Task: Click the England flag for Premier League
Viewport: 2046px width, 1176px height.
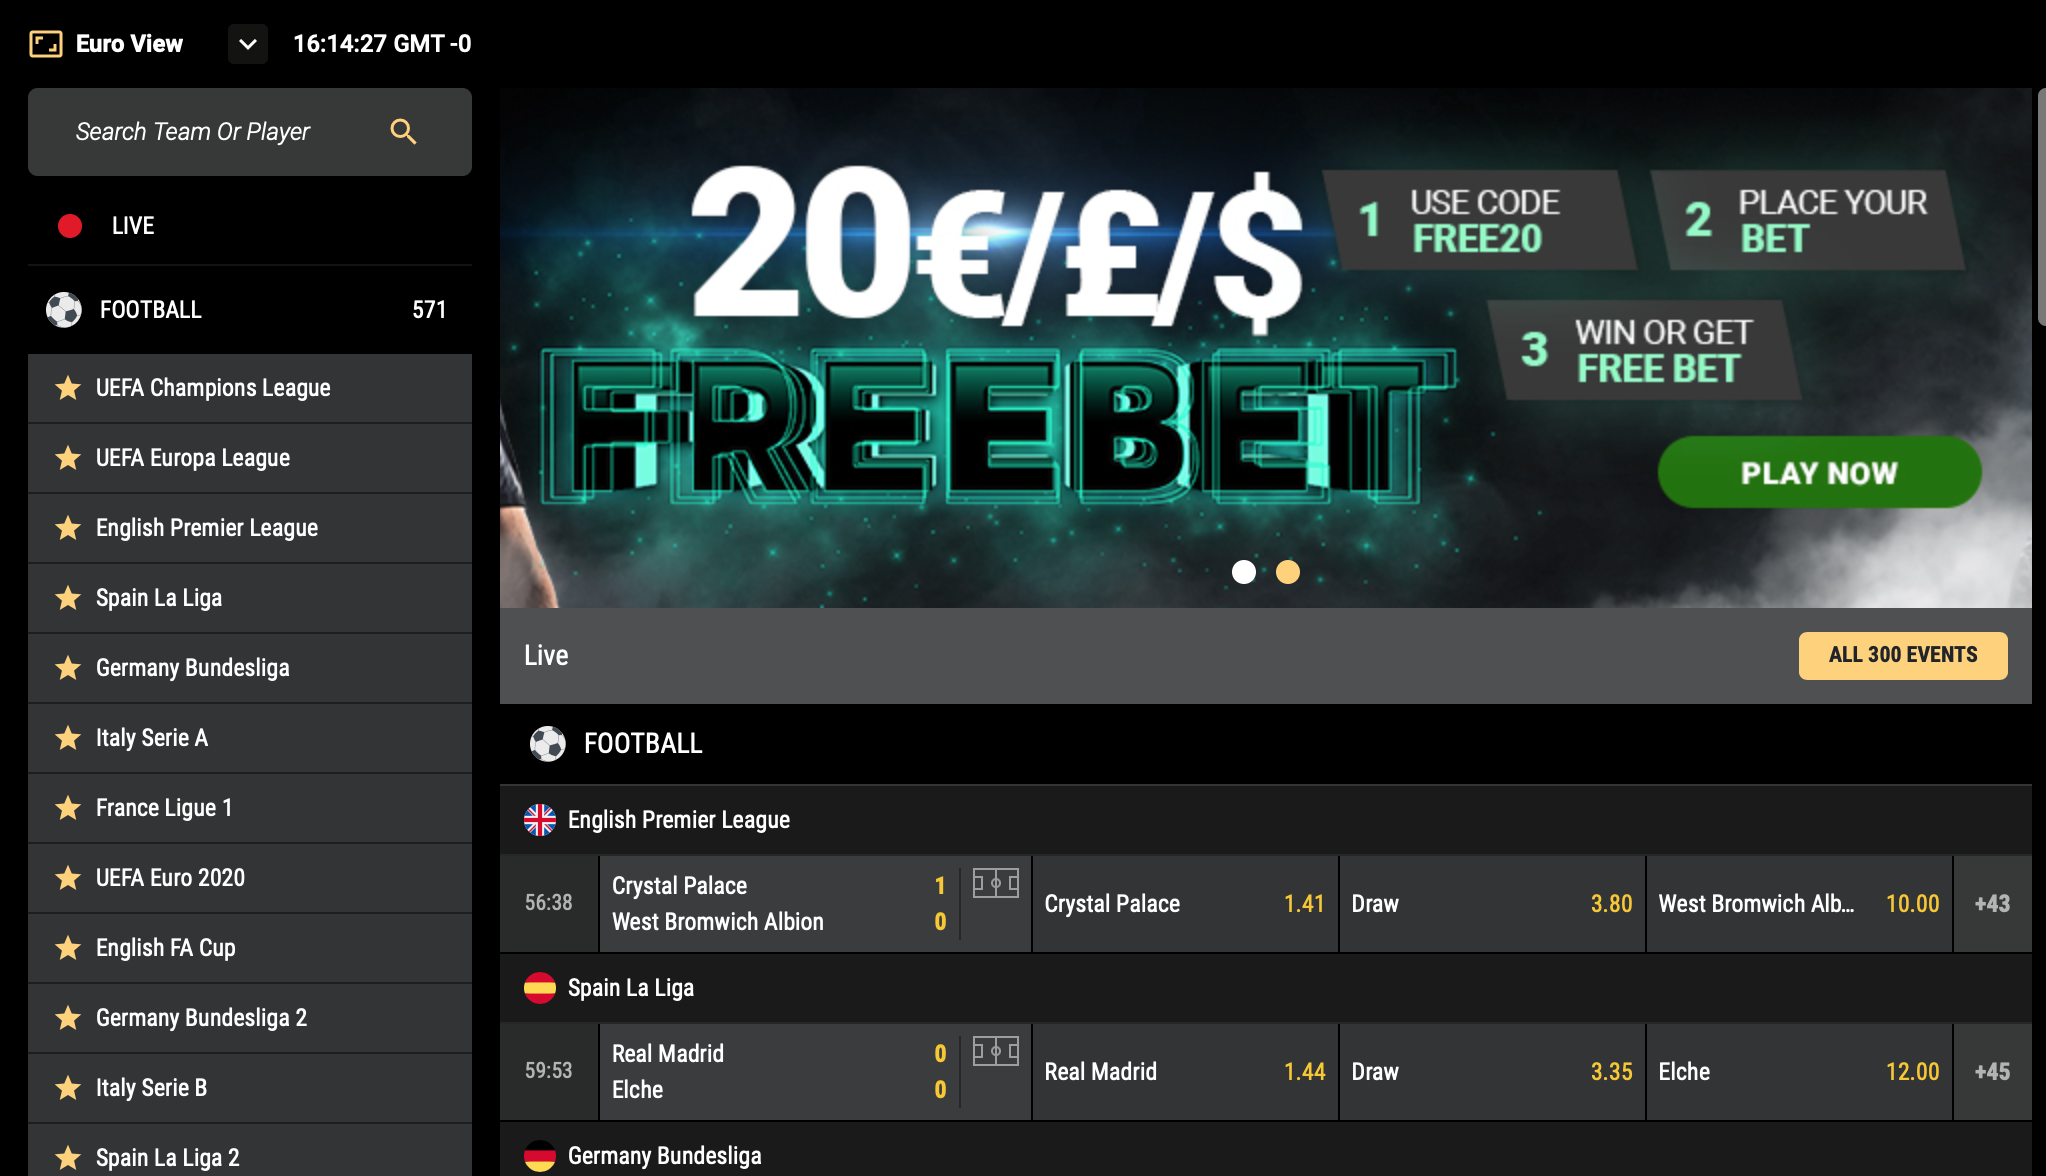Action: point(540,820)
